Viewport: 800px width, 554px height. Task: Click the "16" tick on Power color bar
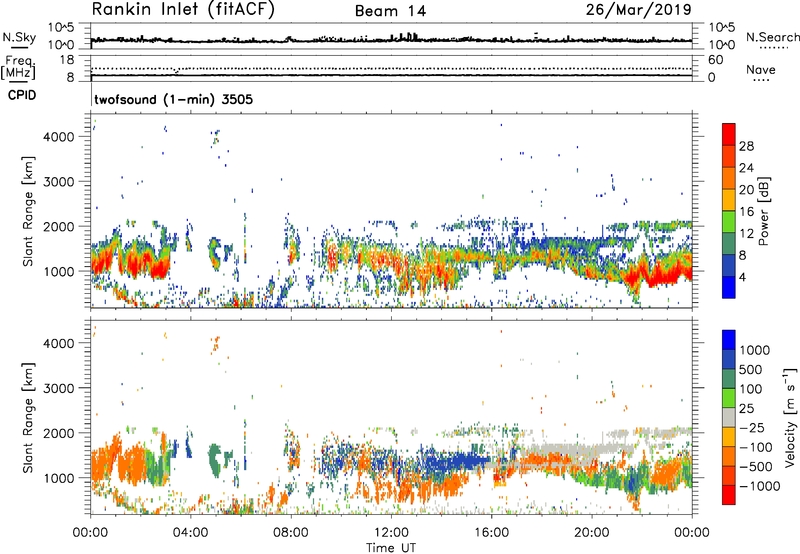coord(746,212)
